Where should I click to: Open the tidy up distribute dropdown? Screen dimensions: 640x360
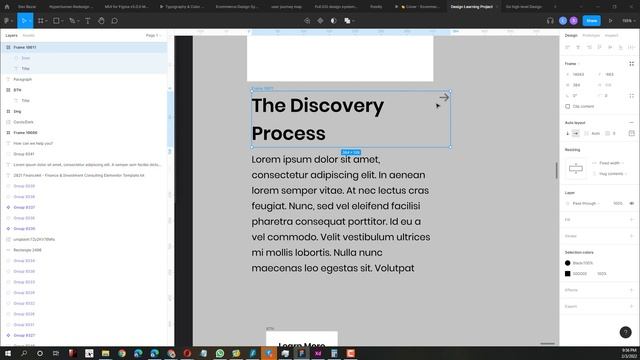pyautogui.click(x=631, y=47)
